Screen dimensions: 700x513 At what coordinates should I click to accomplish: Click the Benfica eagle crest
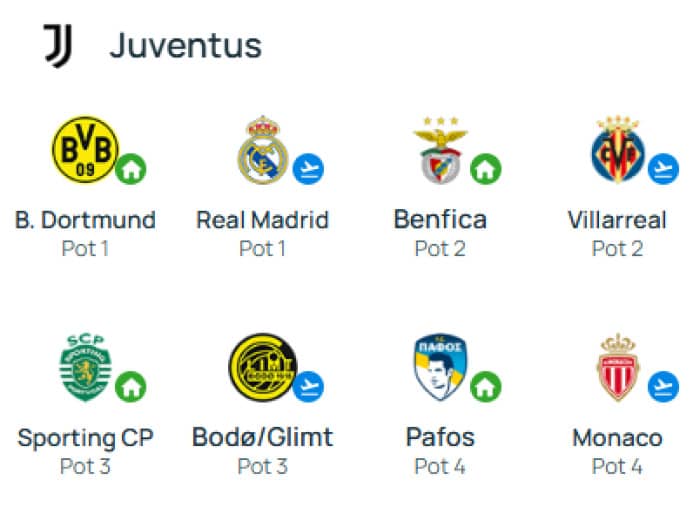pos(440,150)
